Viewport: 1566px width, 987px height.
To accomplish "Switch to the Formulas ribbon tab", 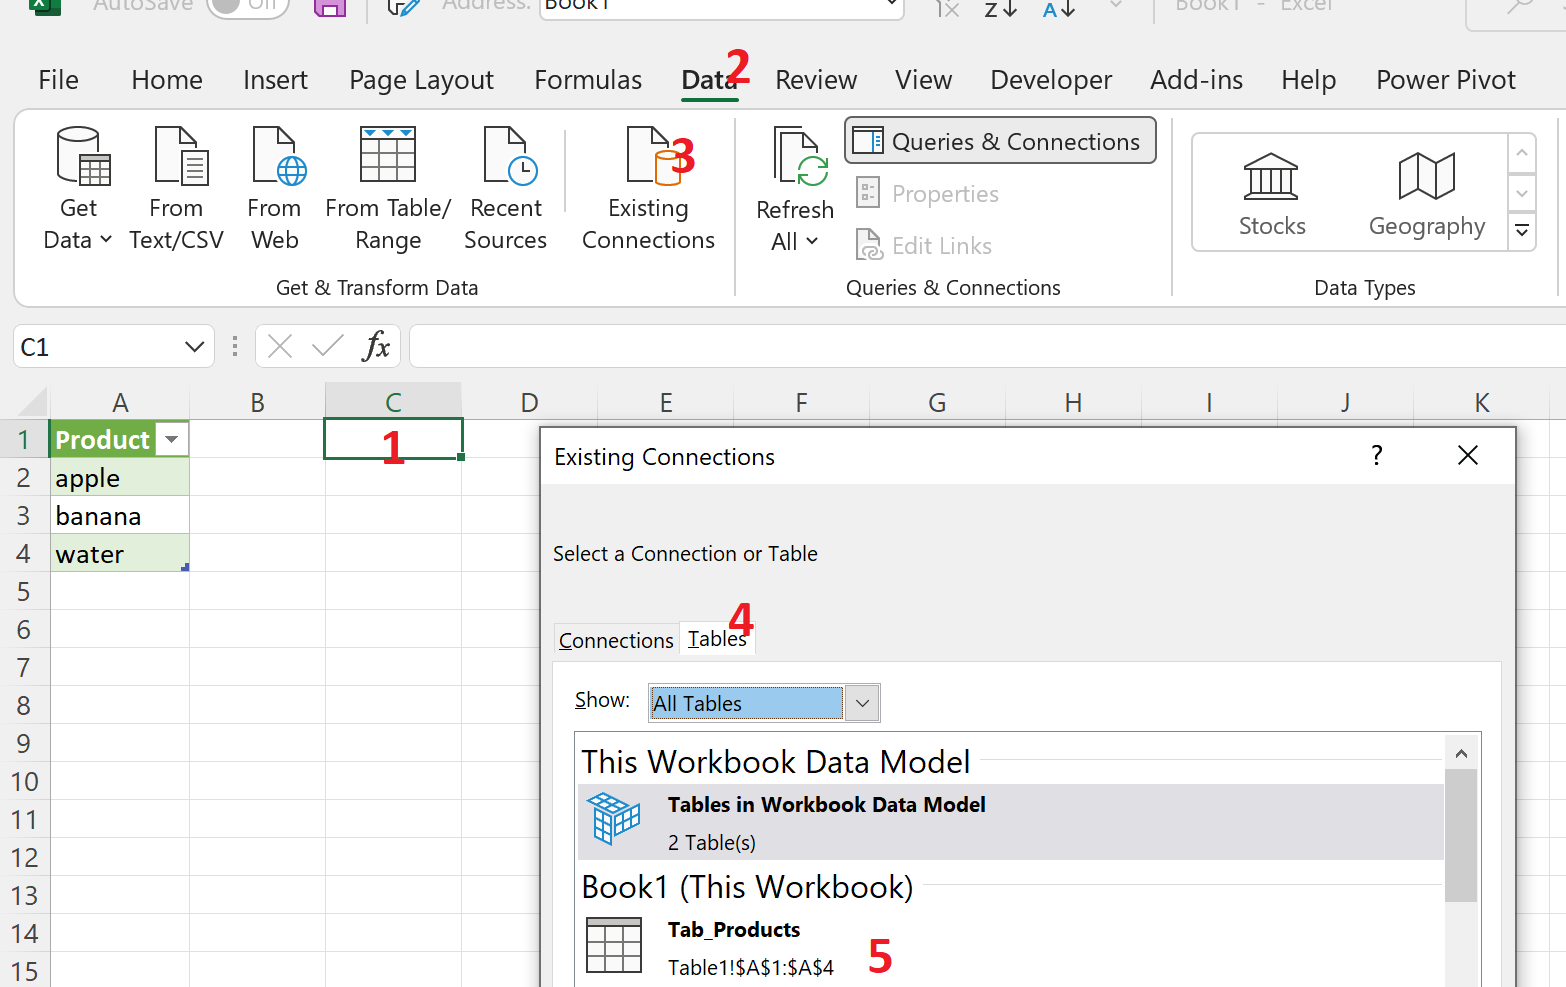I will click(588, 80).
